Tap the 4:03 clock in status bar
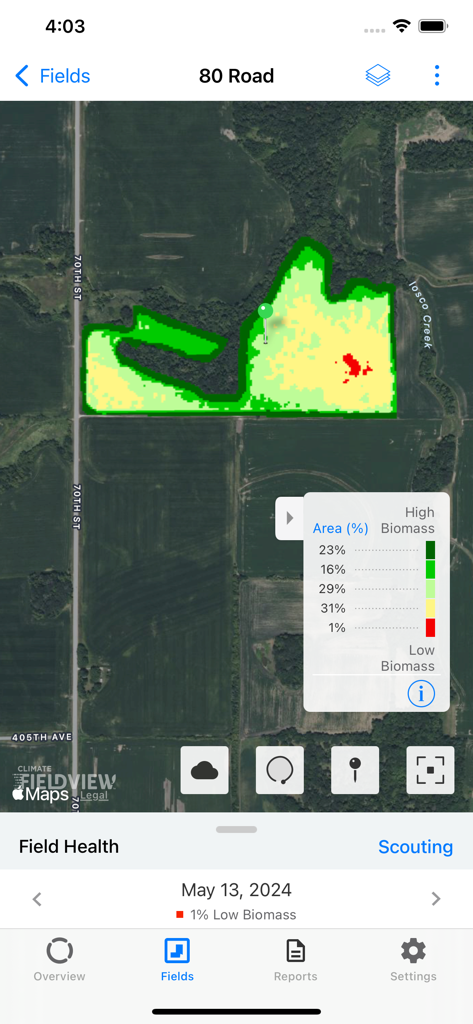 [x=65, y=26]
